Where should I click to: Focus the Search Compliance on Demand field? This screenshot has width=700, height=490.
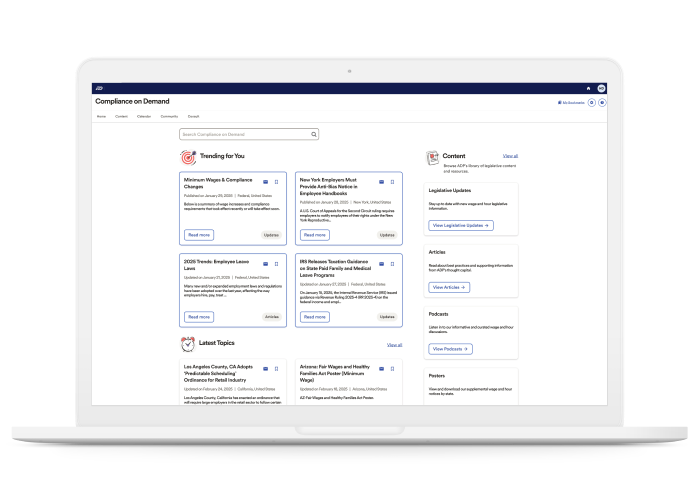coord(243,133)
